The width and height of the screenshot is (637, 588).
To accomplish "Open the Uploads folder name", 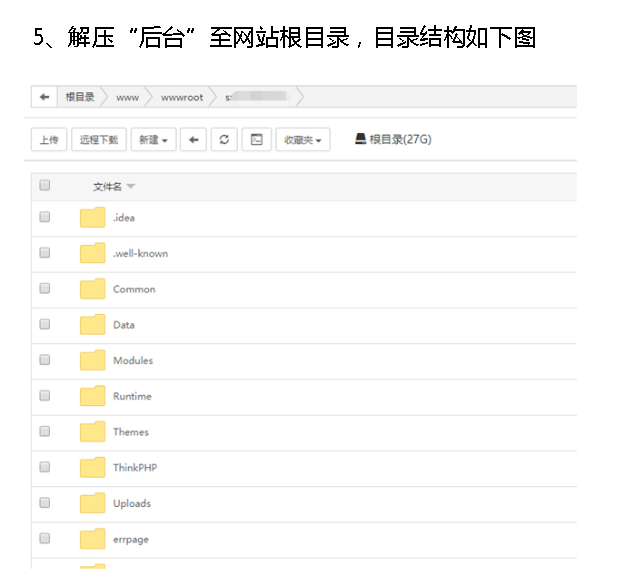I will pos(132,503).
